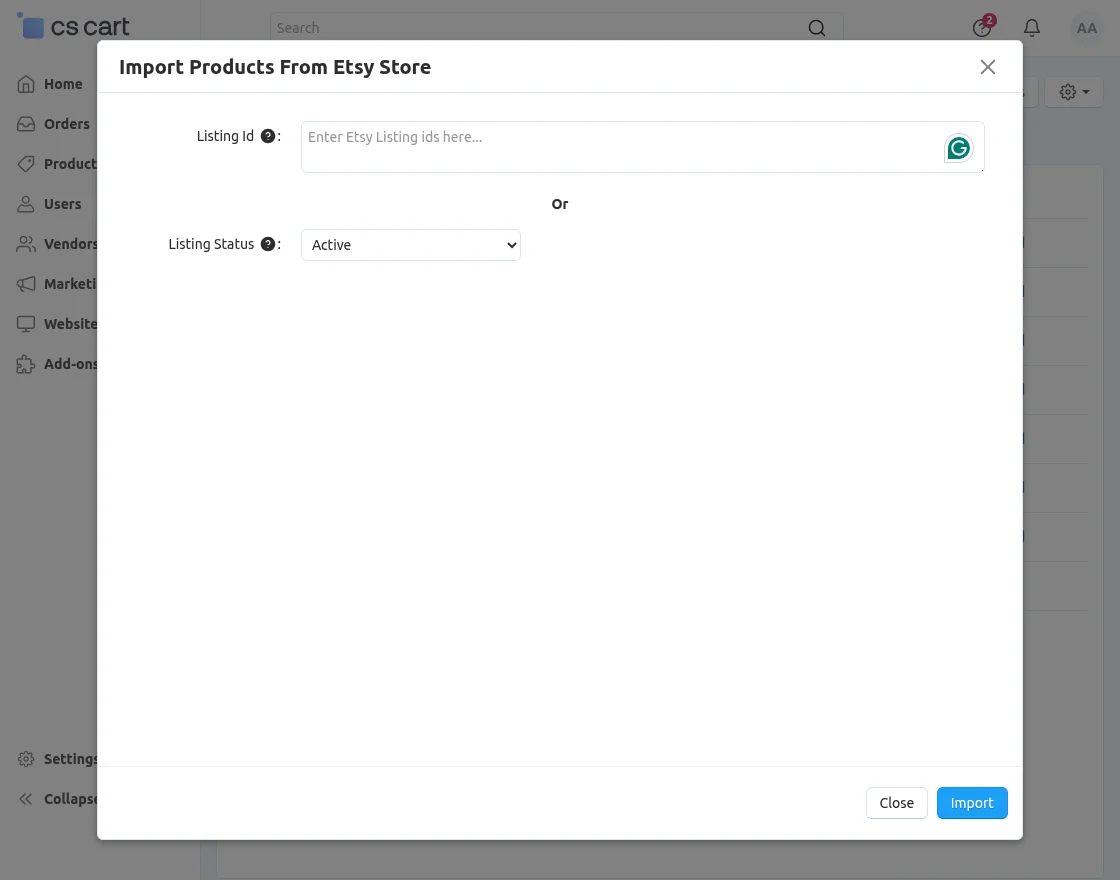Click the 'Listing Id' label
1120x880 pixels.
[225, 136]
